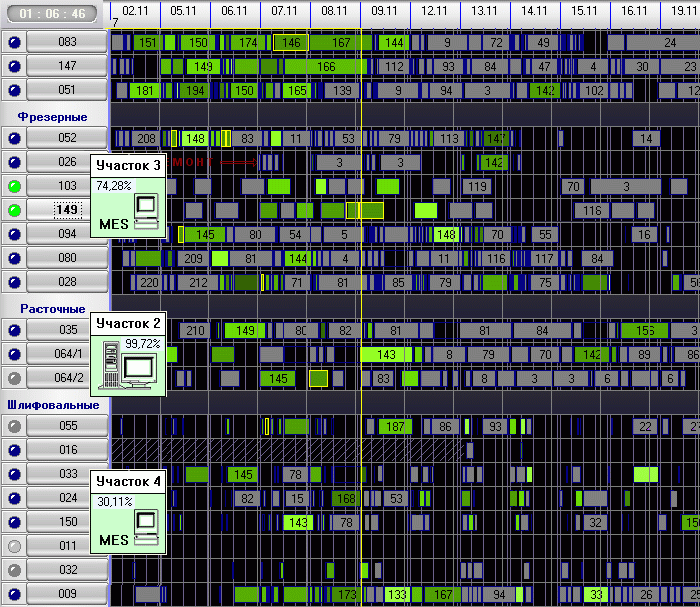700x607 pixels.
Task: Click the gray status indicator for machine 011
Action: pyautogui.click(x=14, y=546)
